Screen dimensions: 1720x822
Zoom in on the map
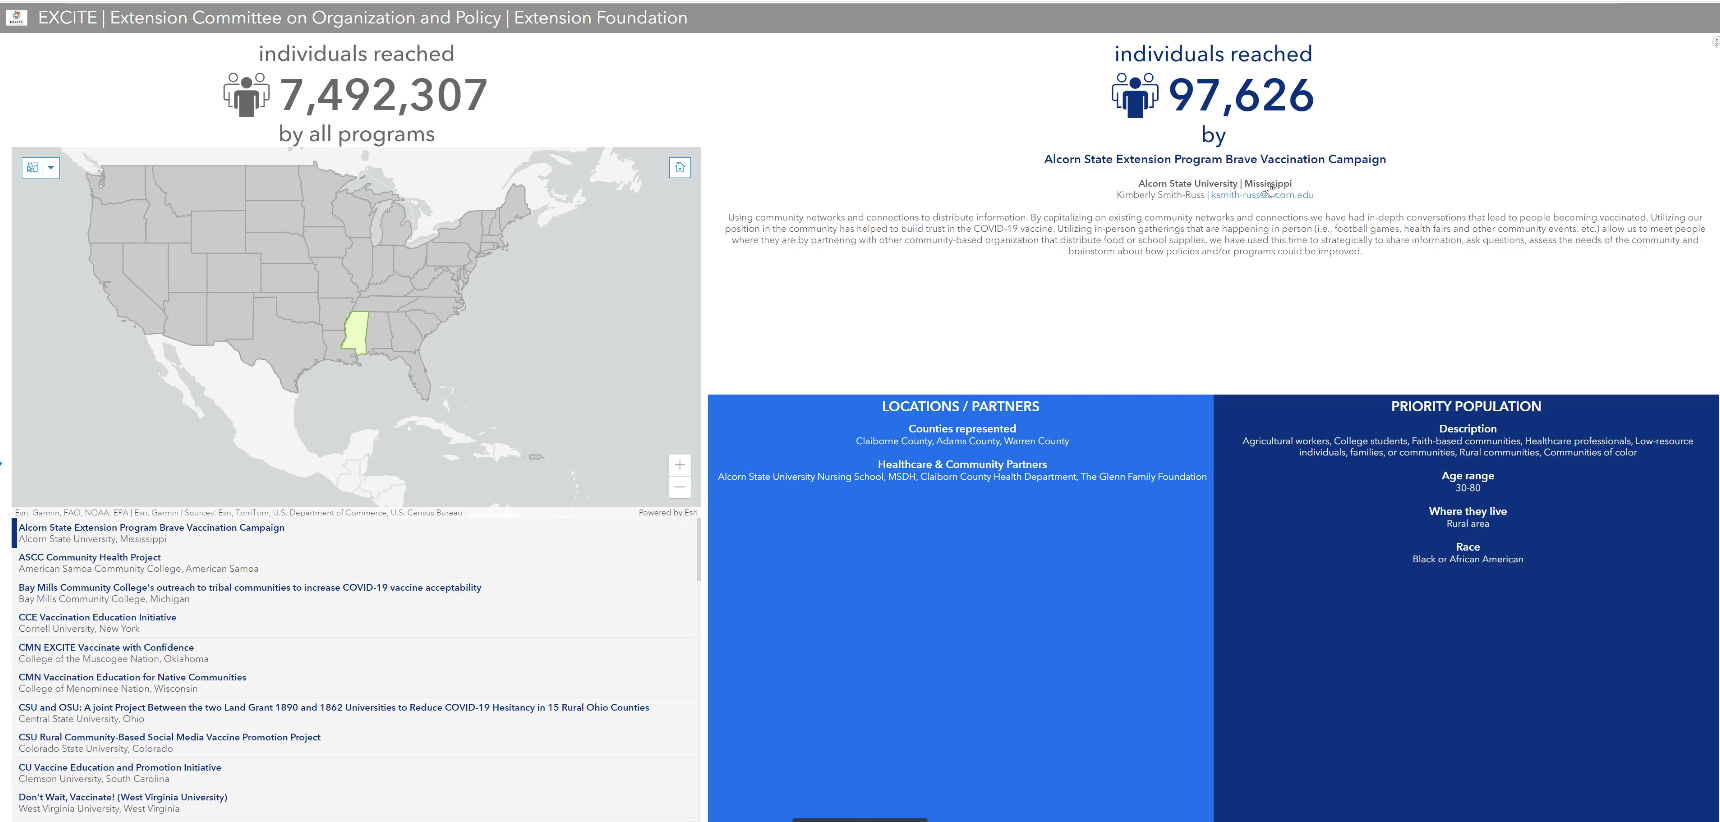680,465
